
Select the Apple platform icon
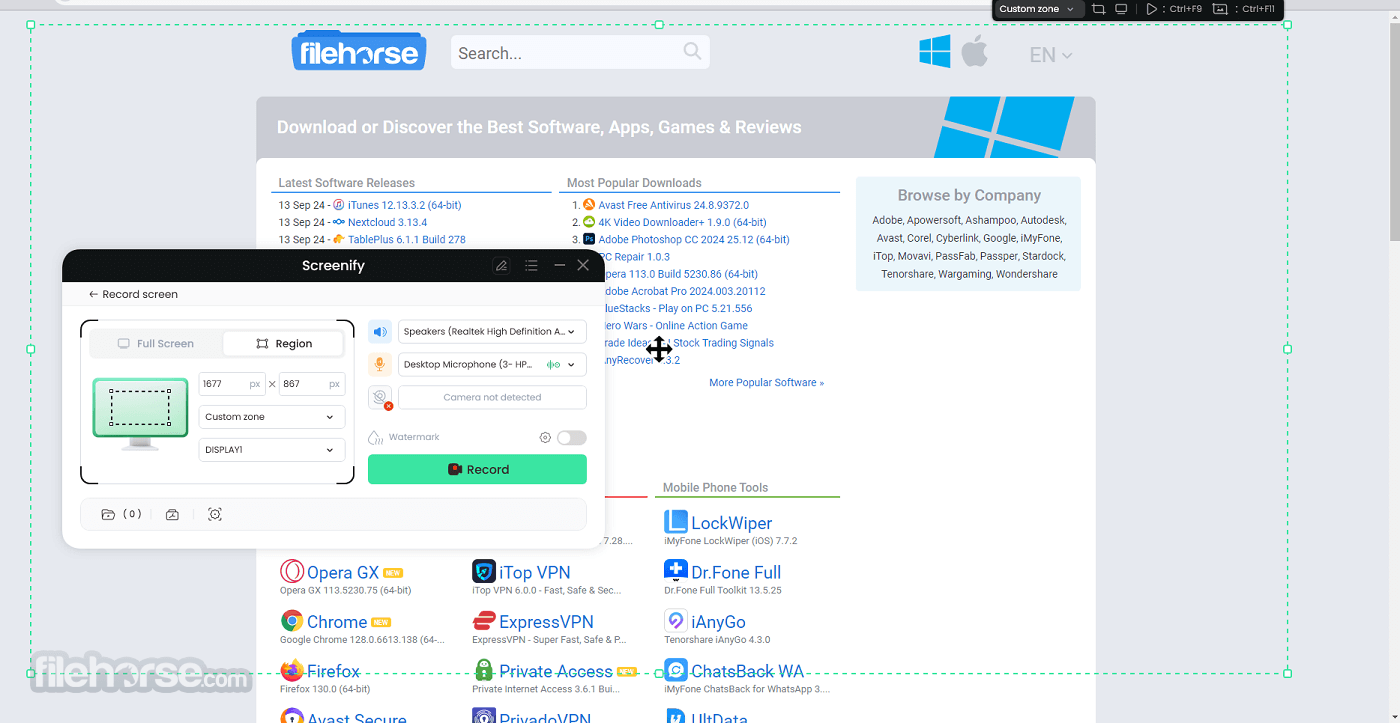point(975,51)
